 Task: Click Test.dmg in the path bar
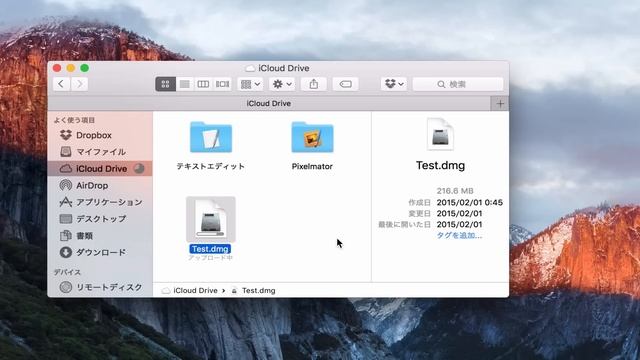click(x=254, y=291)
